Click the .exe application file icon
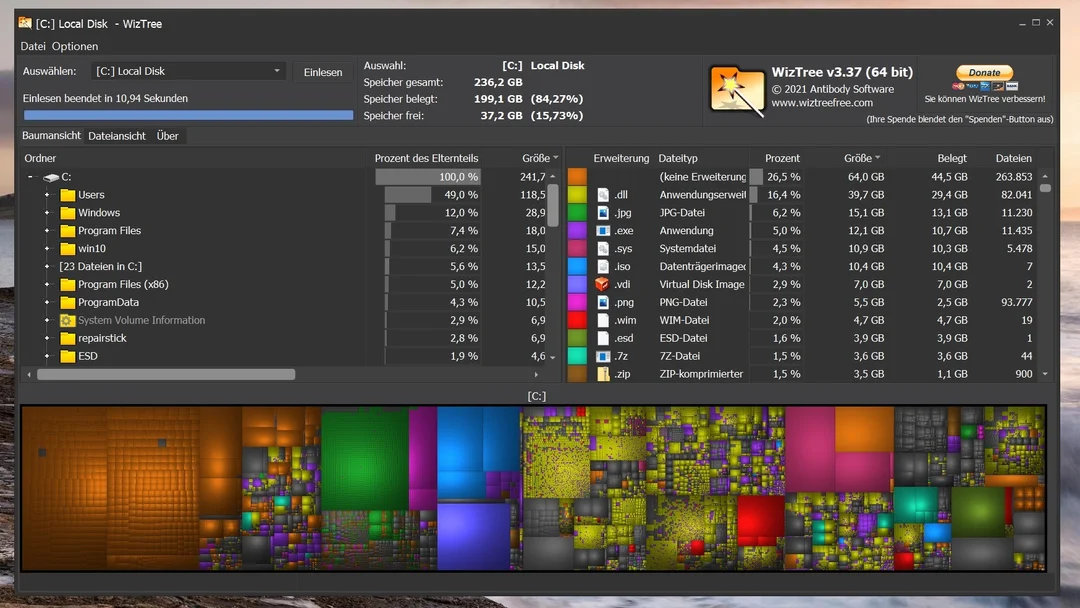1080x608 pixels. pyautogui.click(x=603, y=231)
